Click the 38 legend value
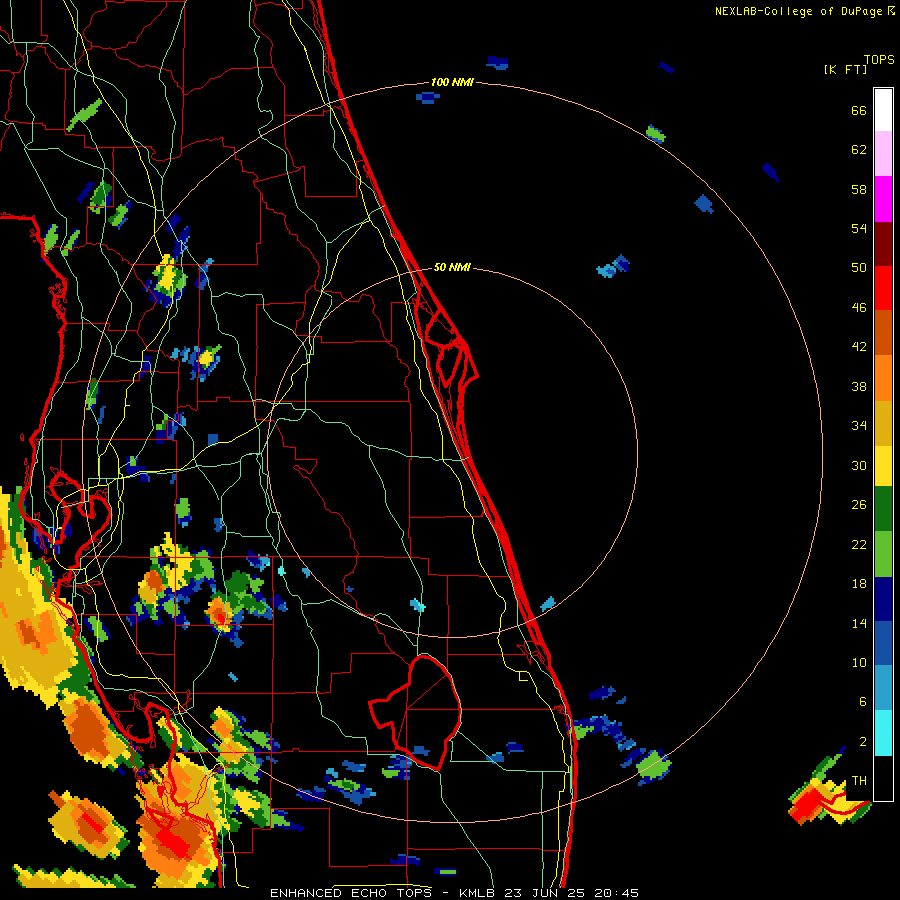The height and width of the screenshot is (900, 900). point(859,386)
